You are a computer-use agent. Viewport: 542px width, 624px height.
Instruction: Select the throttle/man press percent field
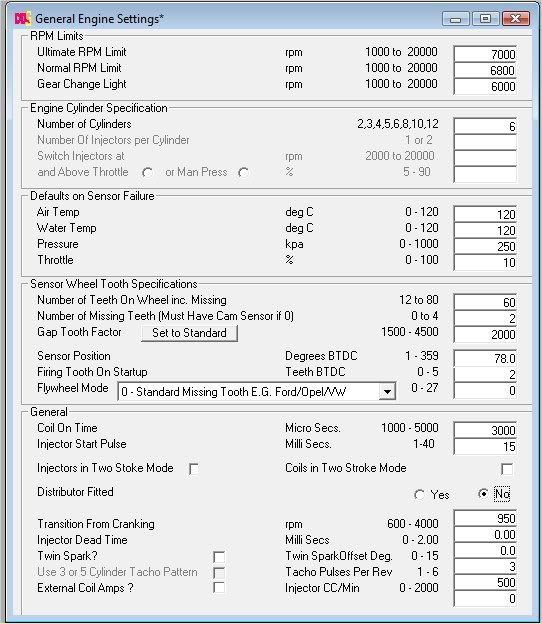(485, 174)
